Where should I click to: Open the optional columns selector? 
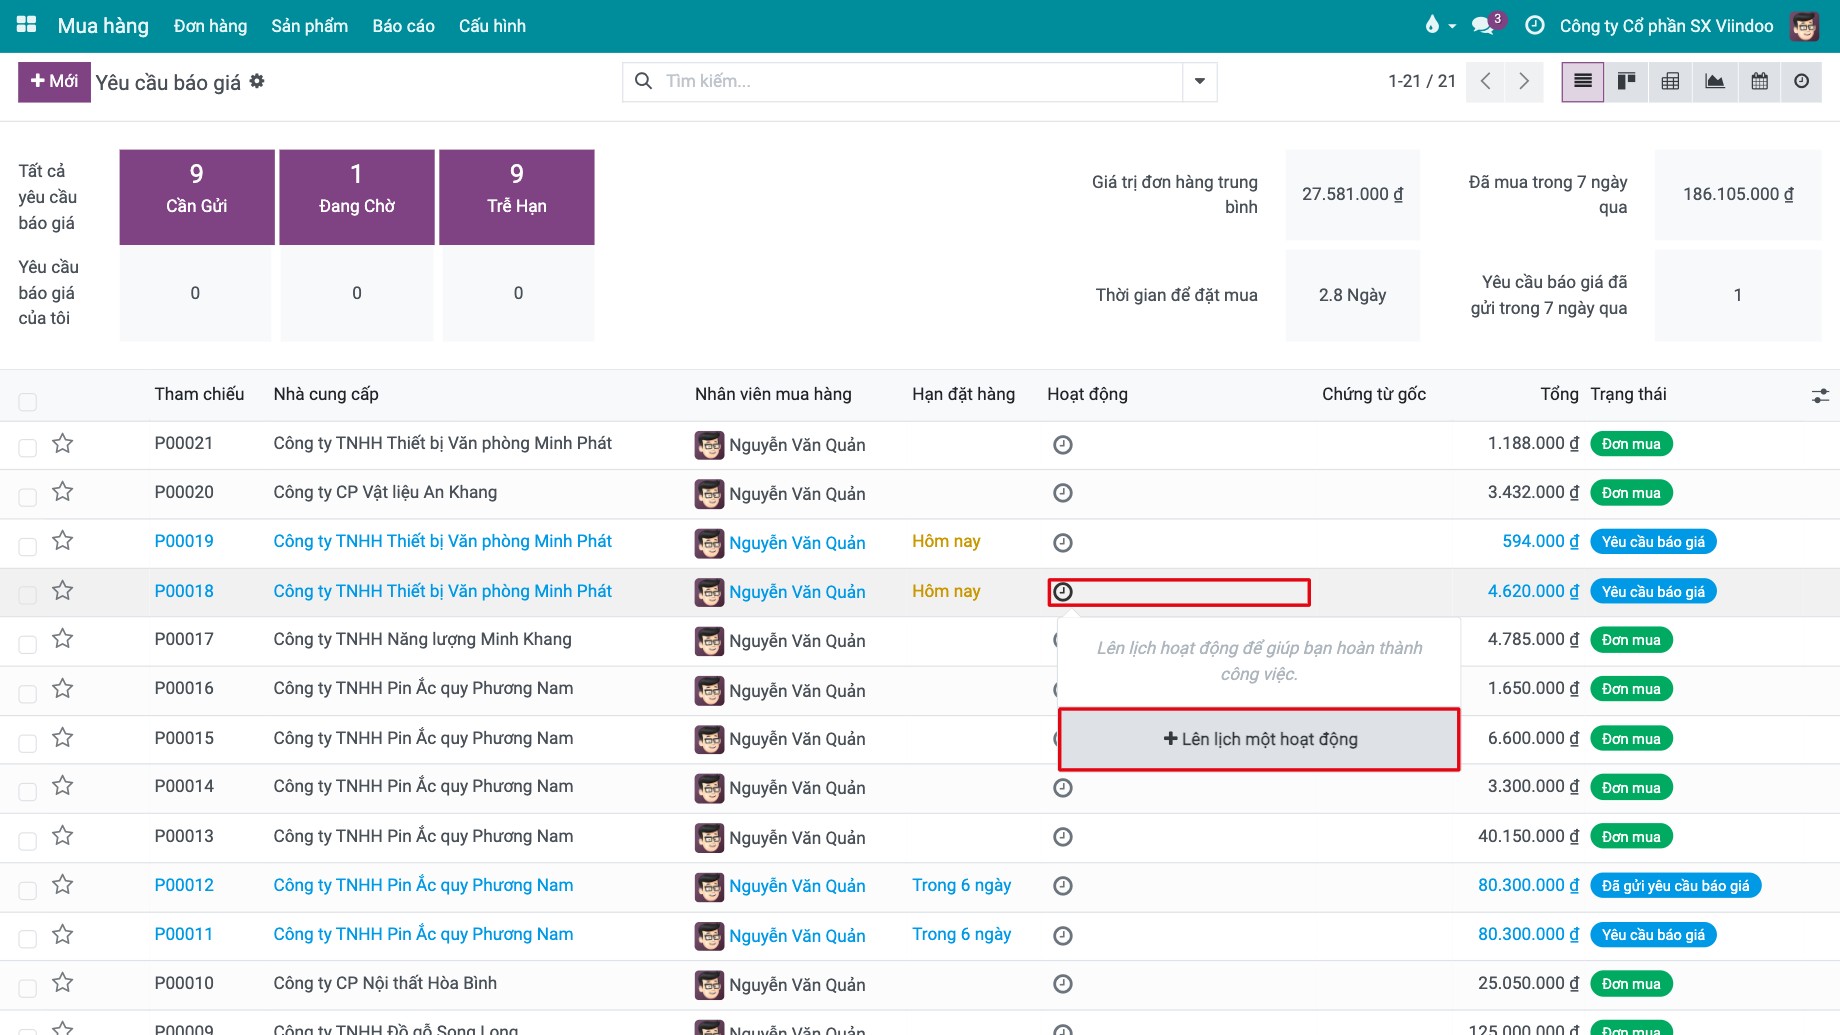tap(1820, 396)
